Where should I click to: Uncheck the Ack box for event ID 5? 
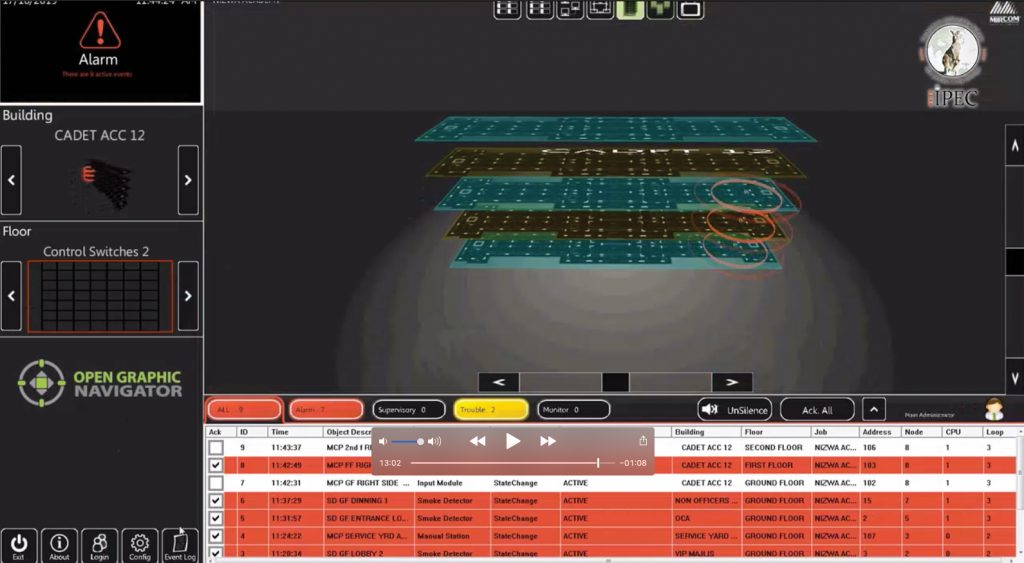click(216, 519)
